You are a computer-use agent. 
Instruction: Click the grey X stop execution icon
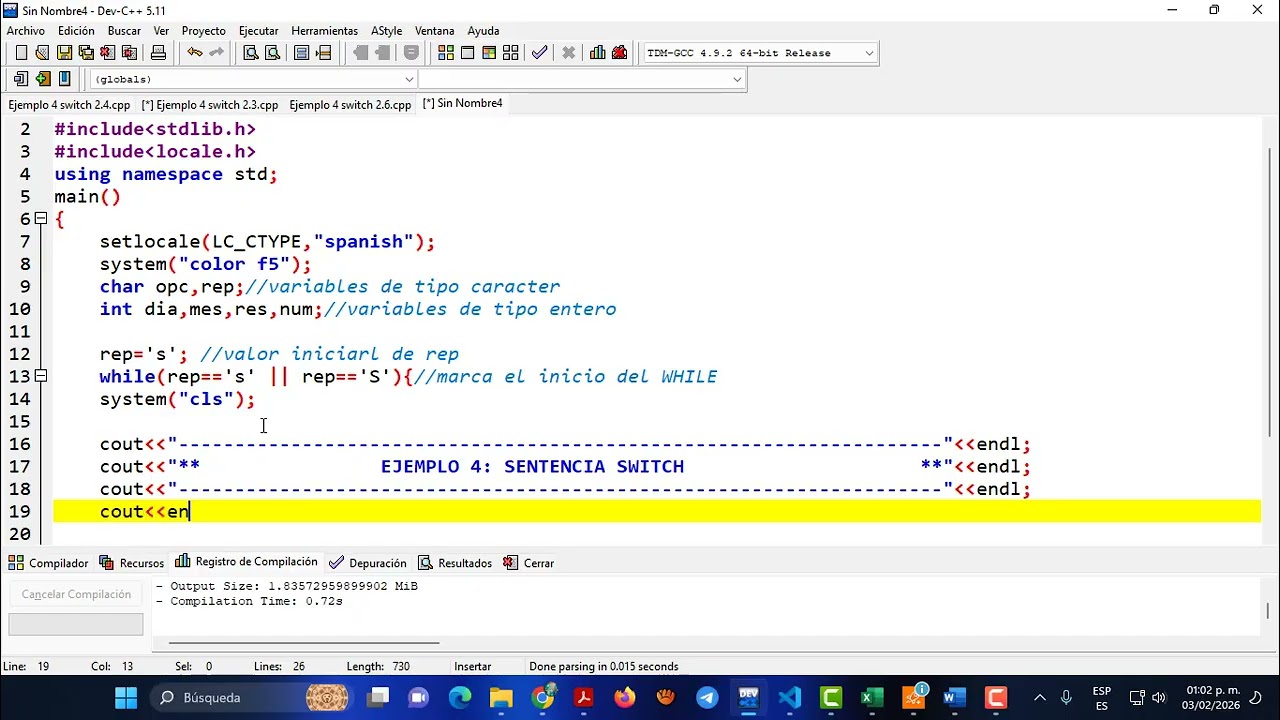click(569, 53)
